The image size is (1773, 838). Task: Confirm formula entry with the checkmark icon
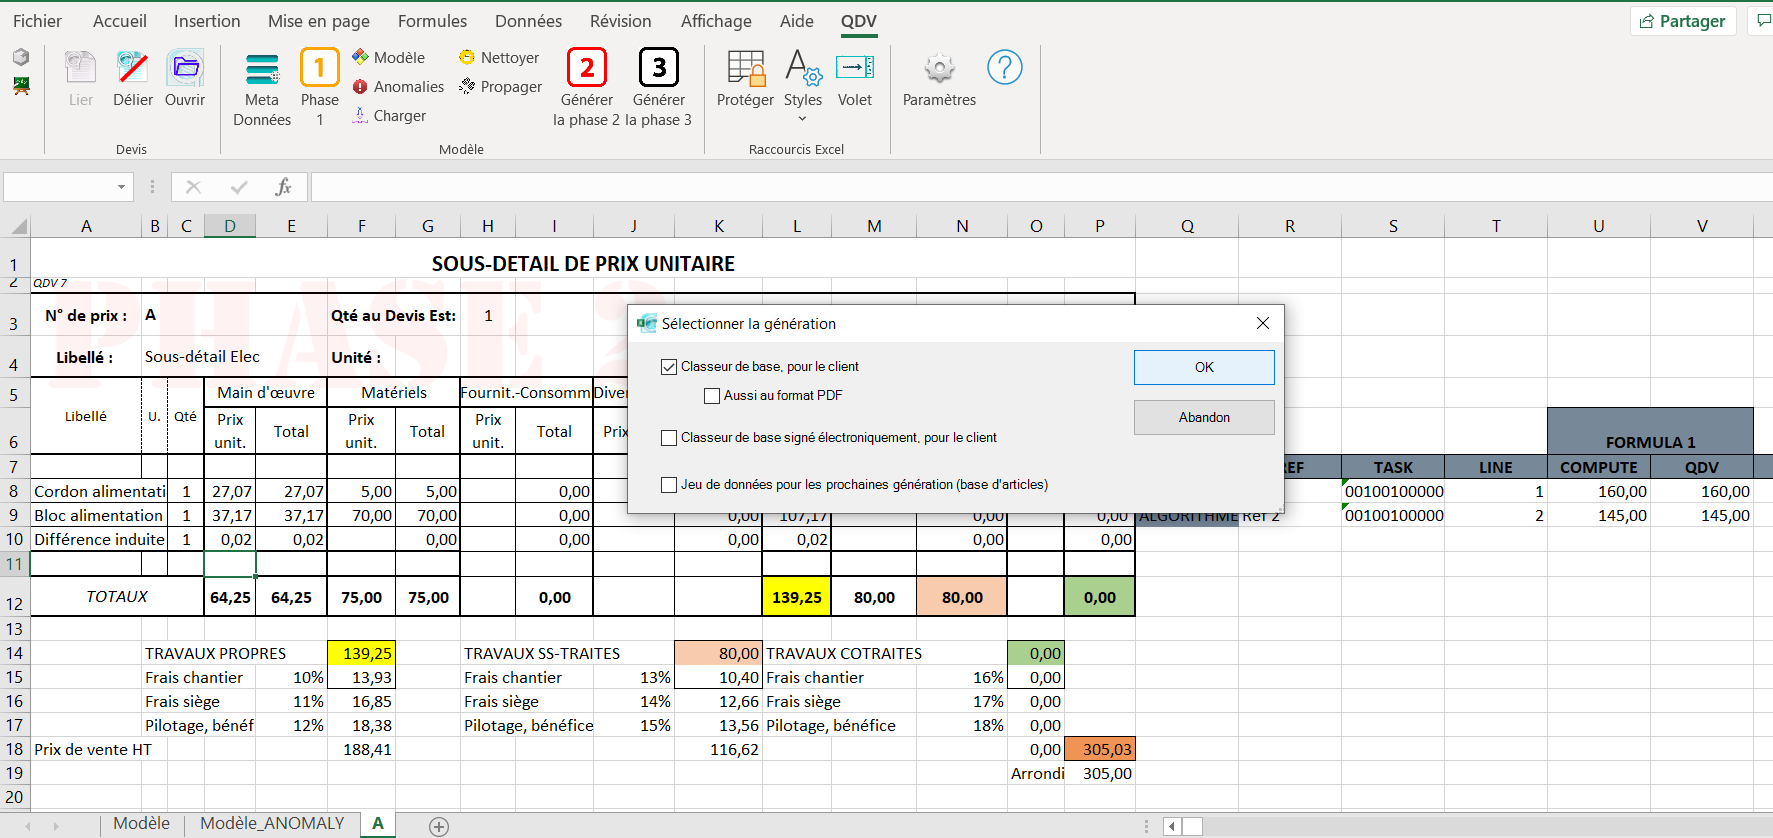[239, 187]
